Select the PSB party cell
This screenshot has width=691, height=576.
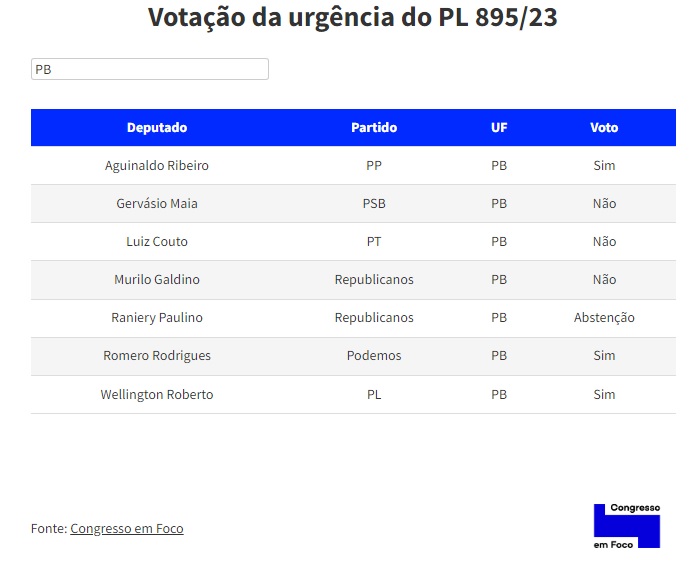374,203
